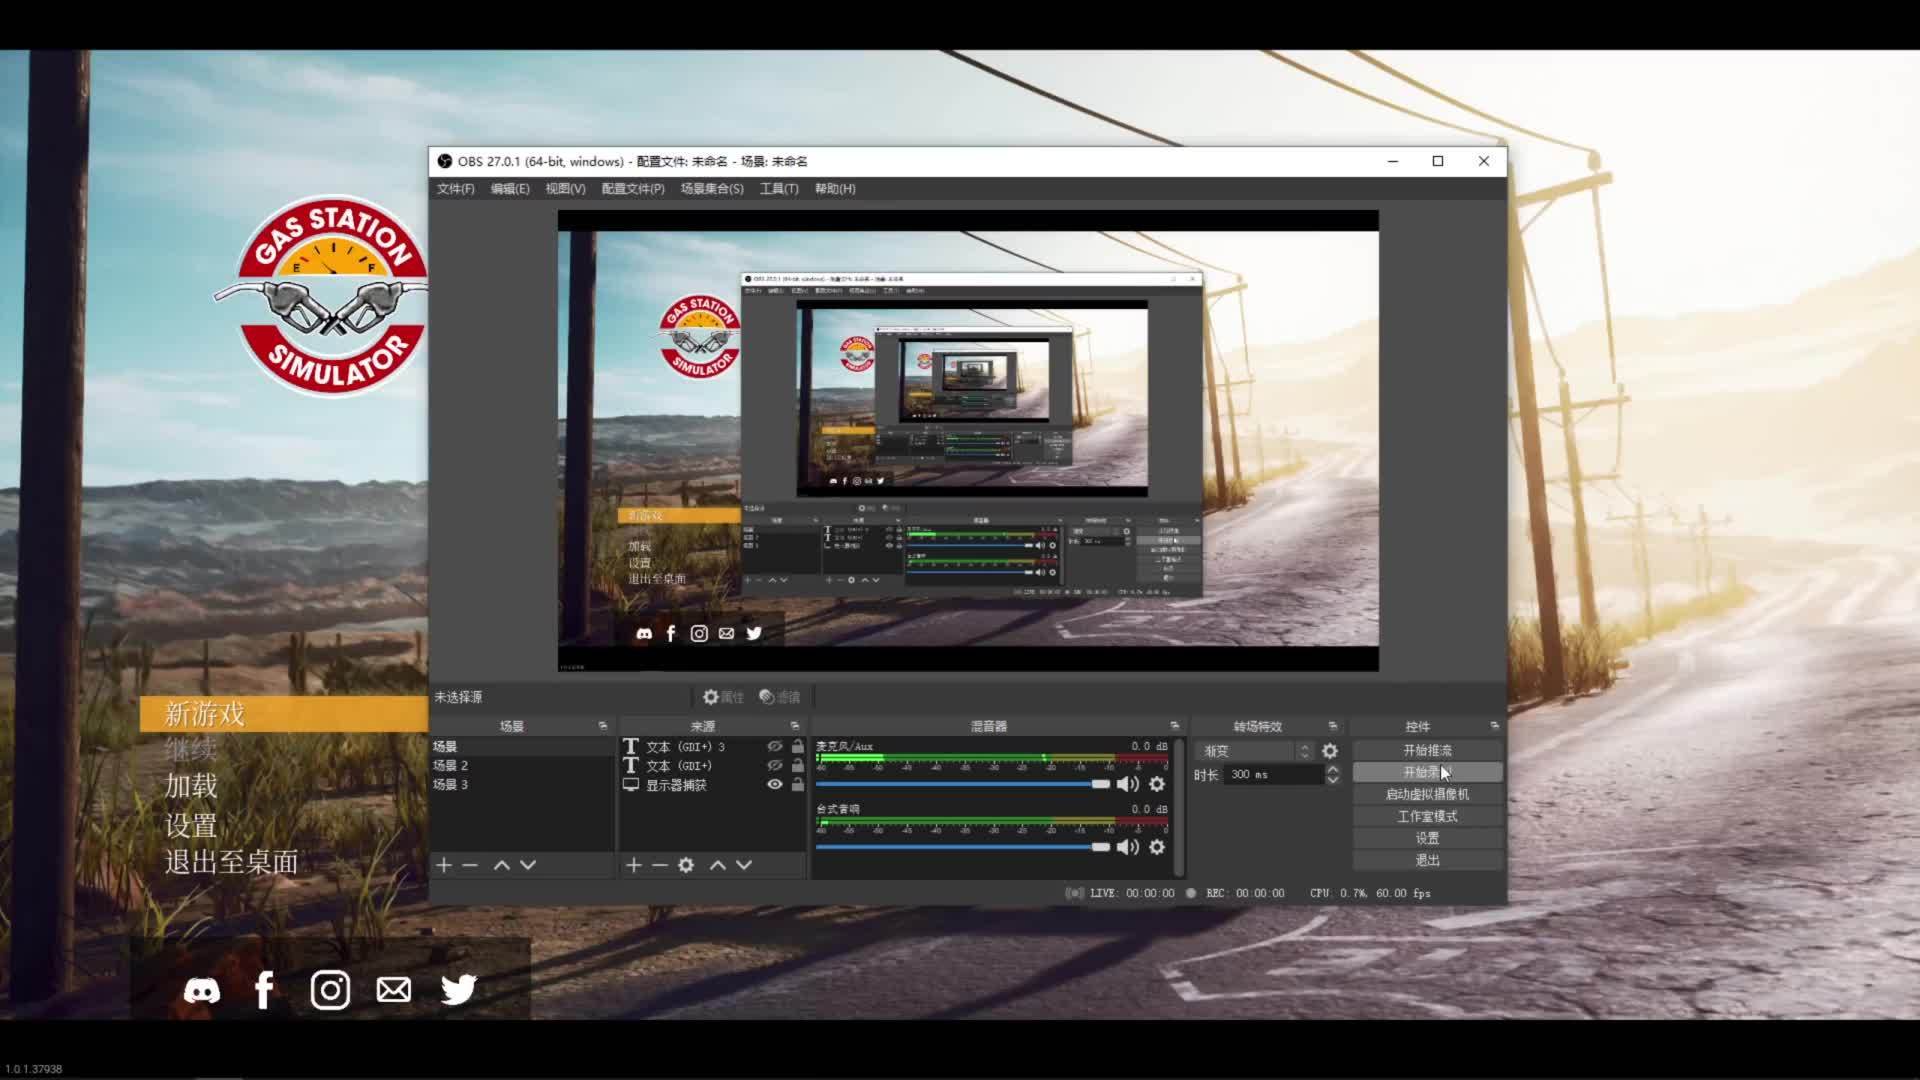
Task: Undock the 来源 panel with its float icon
Action: point(795,726)
